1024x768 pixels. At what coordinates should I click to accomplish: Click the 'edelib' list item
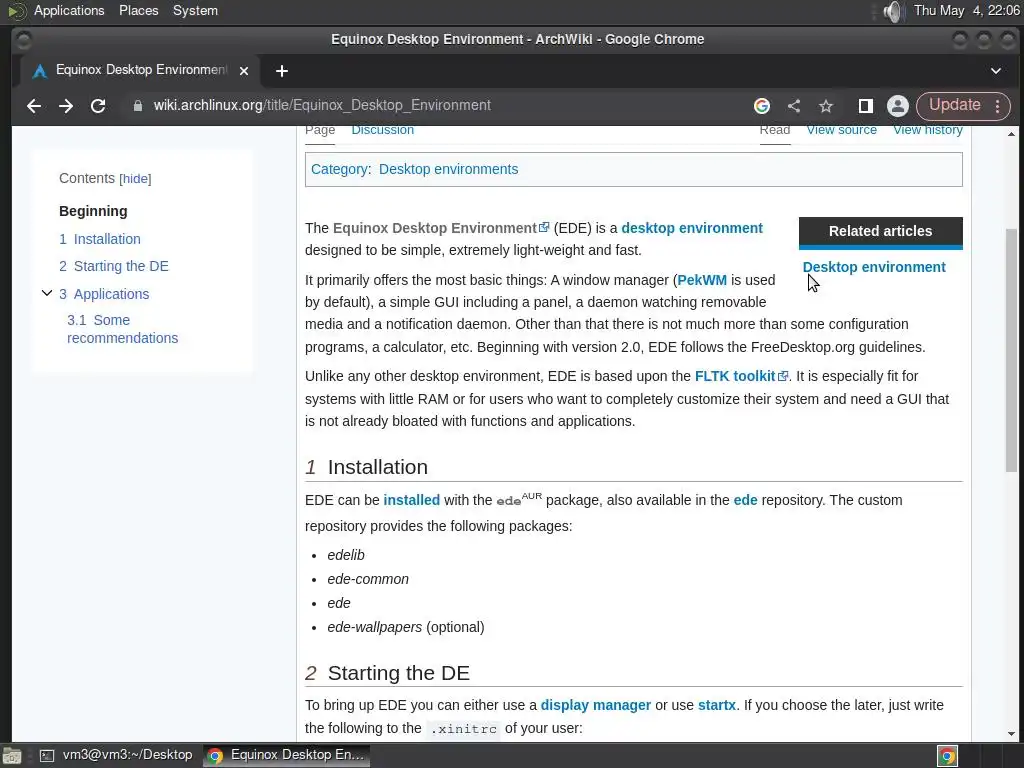[346, 555]
